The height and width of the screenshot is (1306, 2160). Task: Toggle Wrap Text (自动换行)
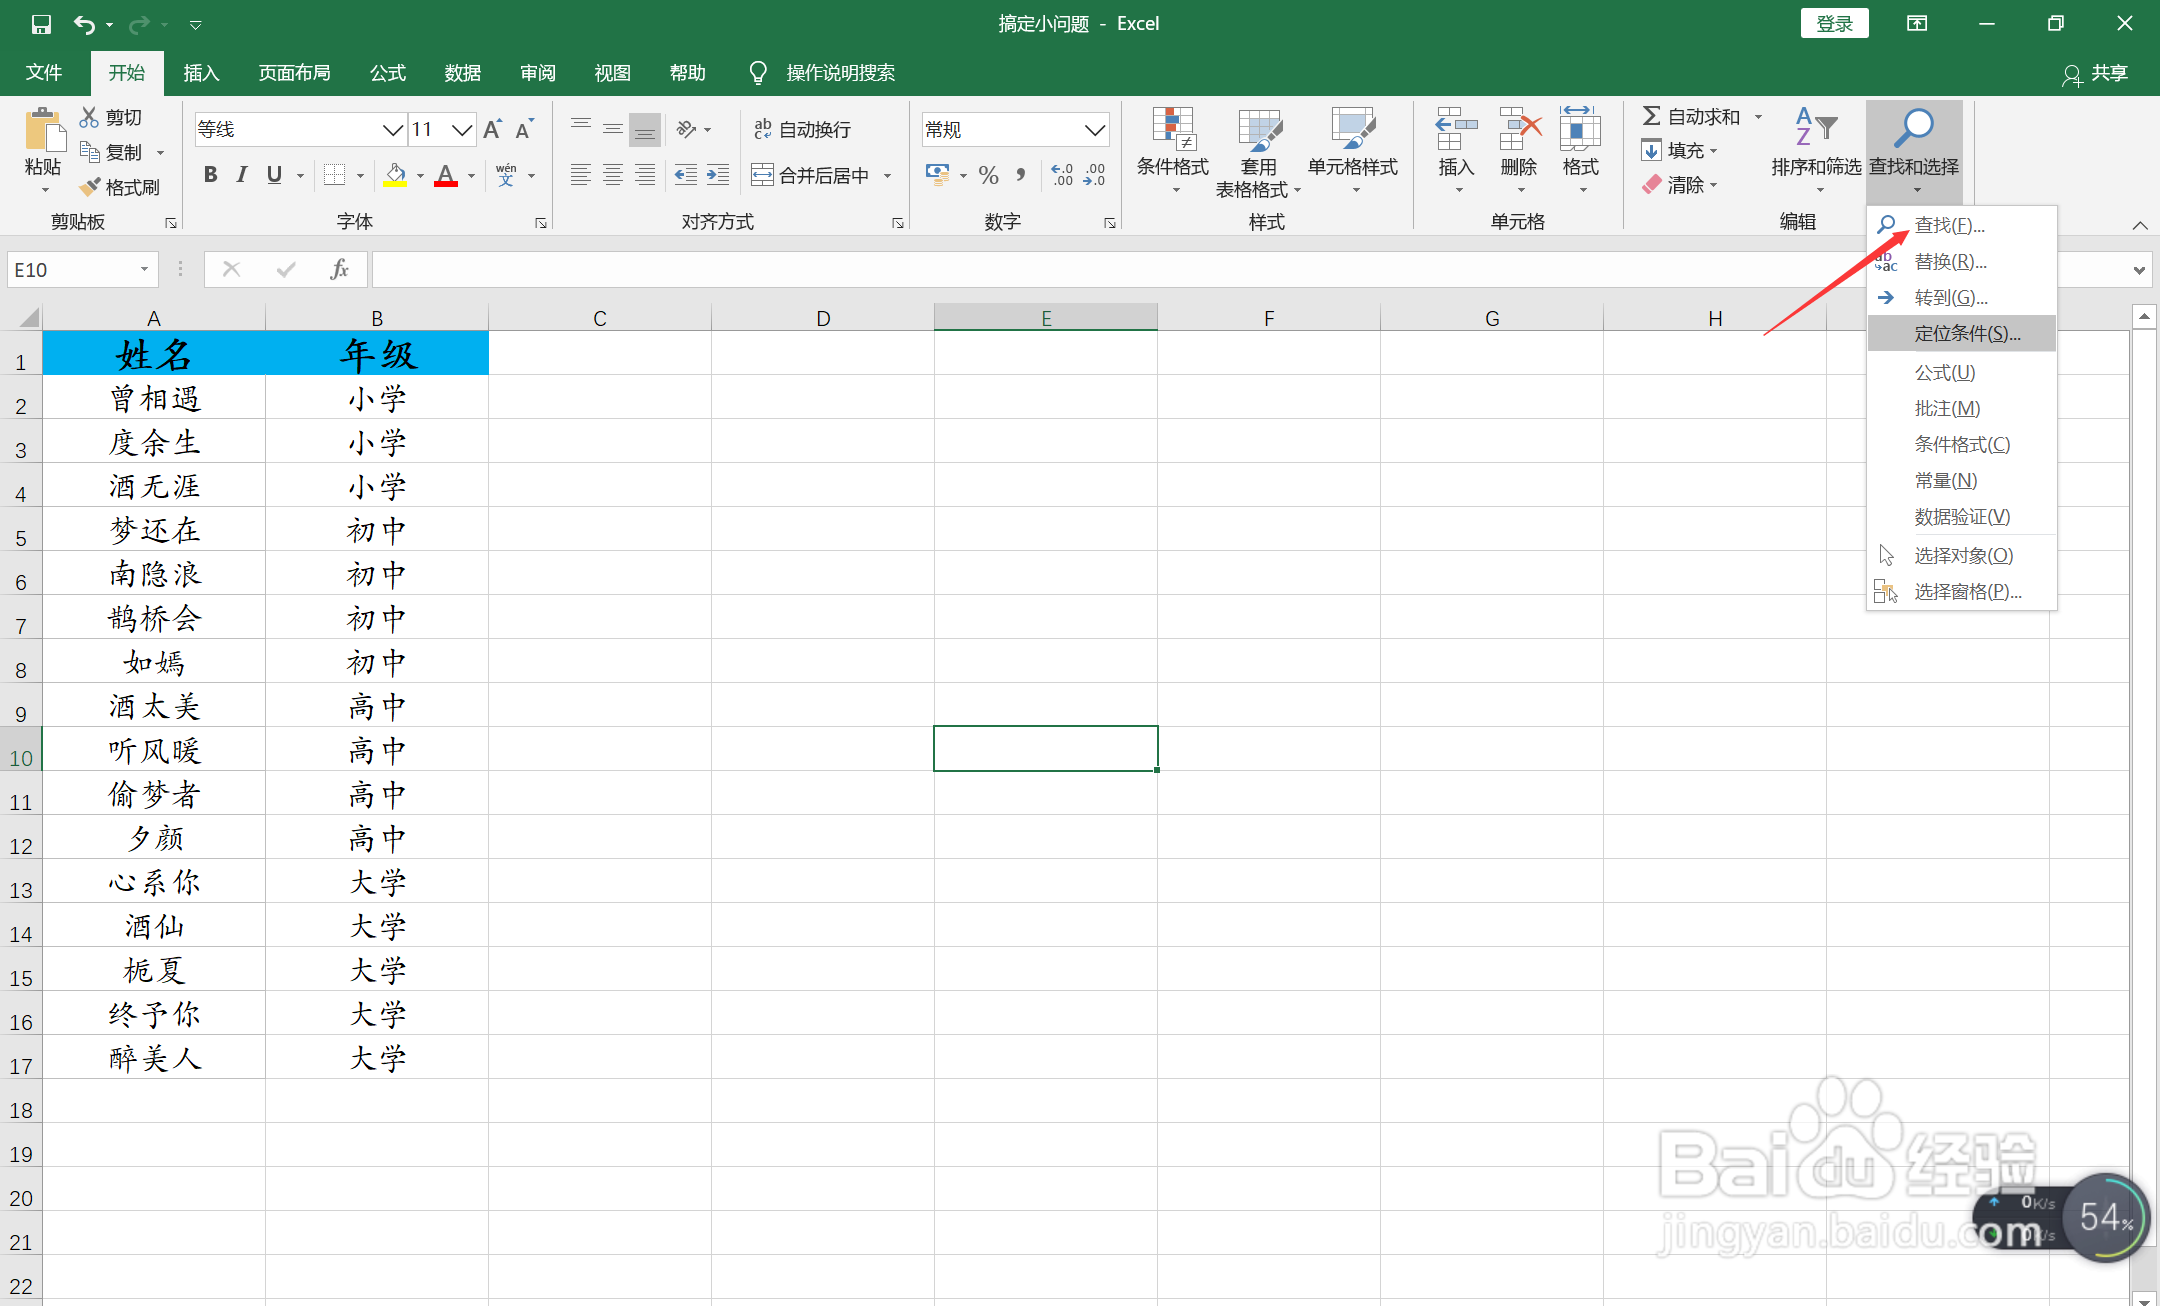click(801, 129)
